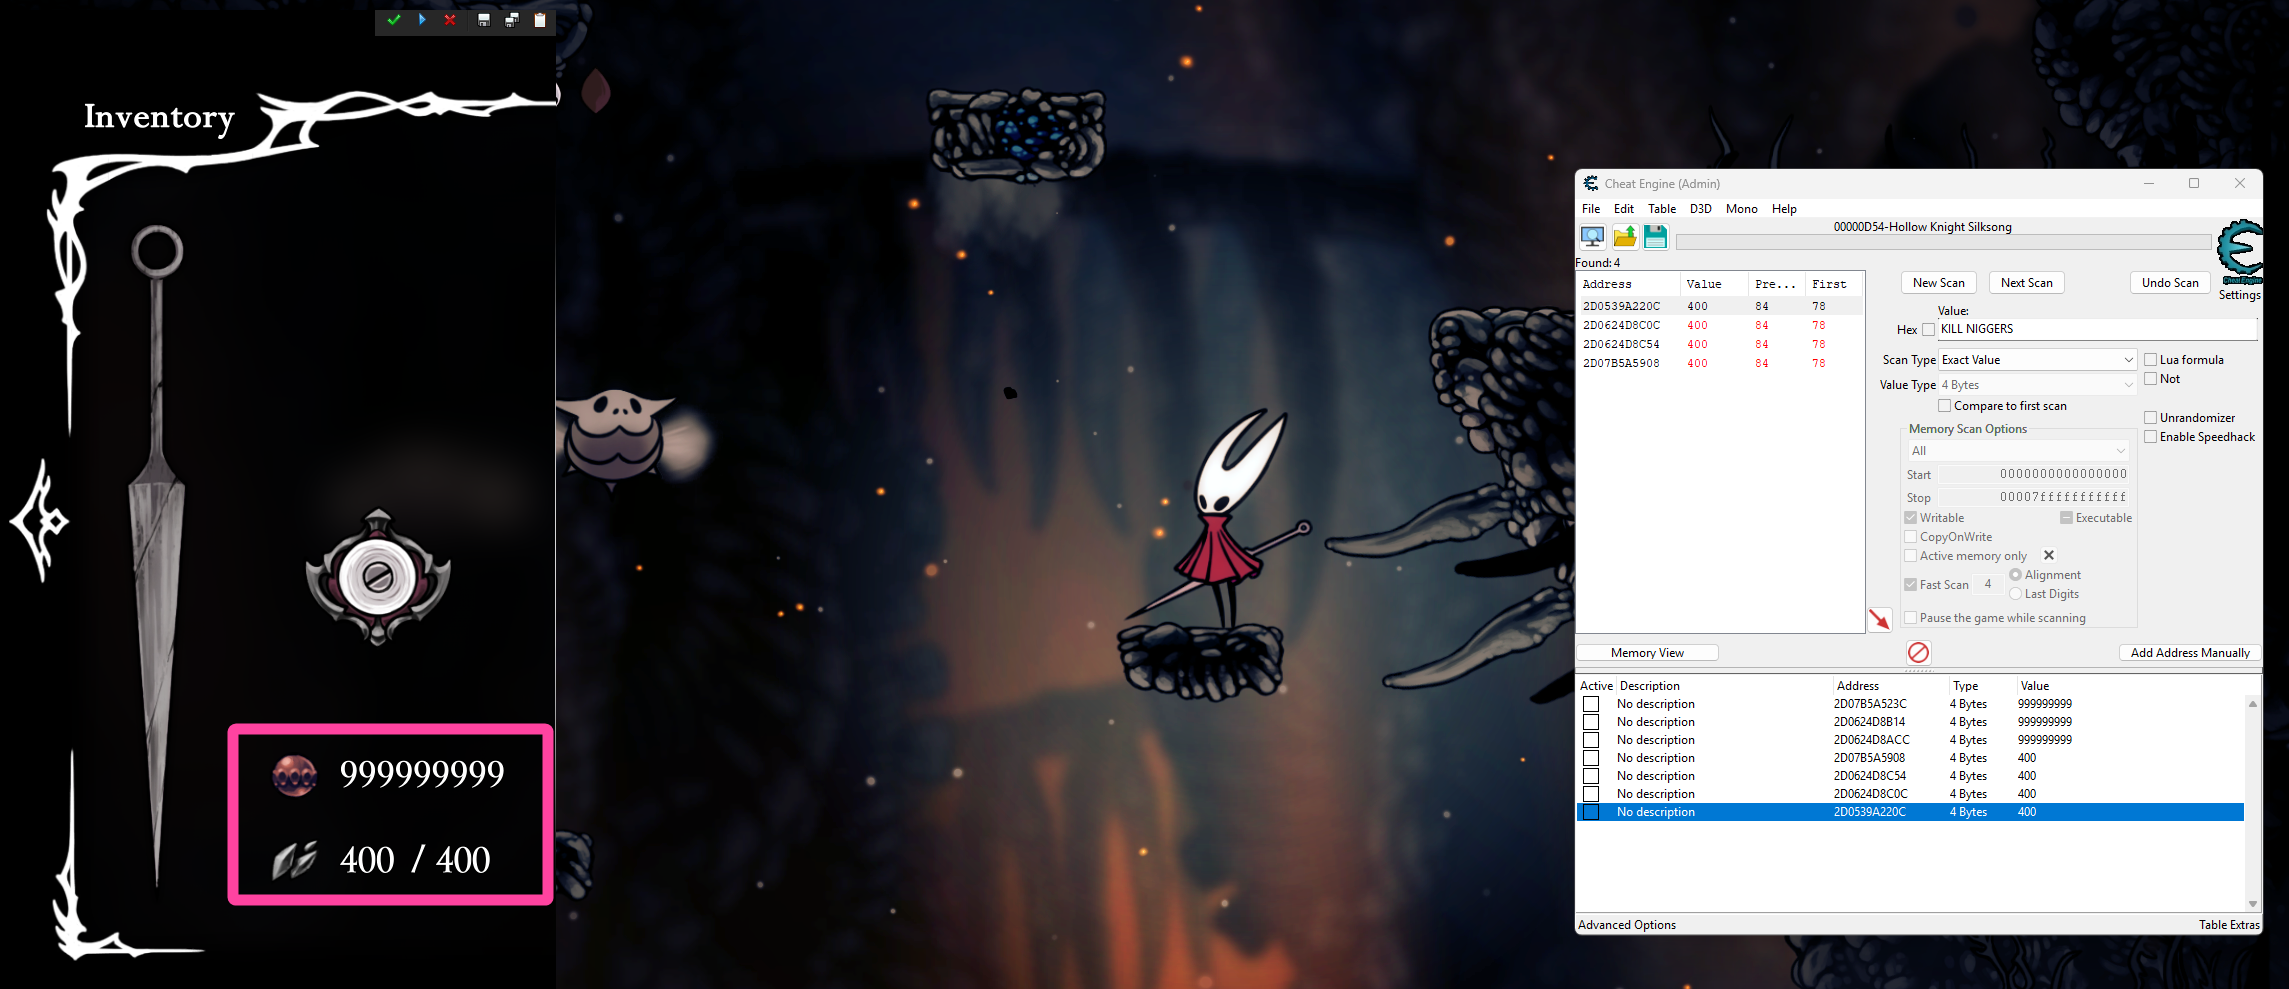Check Enable Speedhack

[2150, 437]
